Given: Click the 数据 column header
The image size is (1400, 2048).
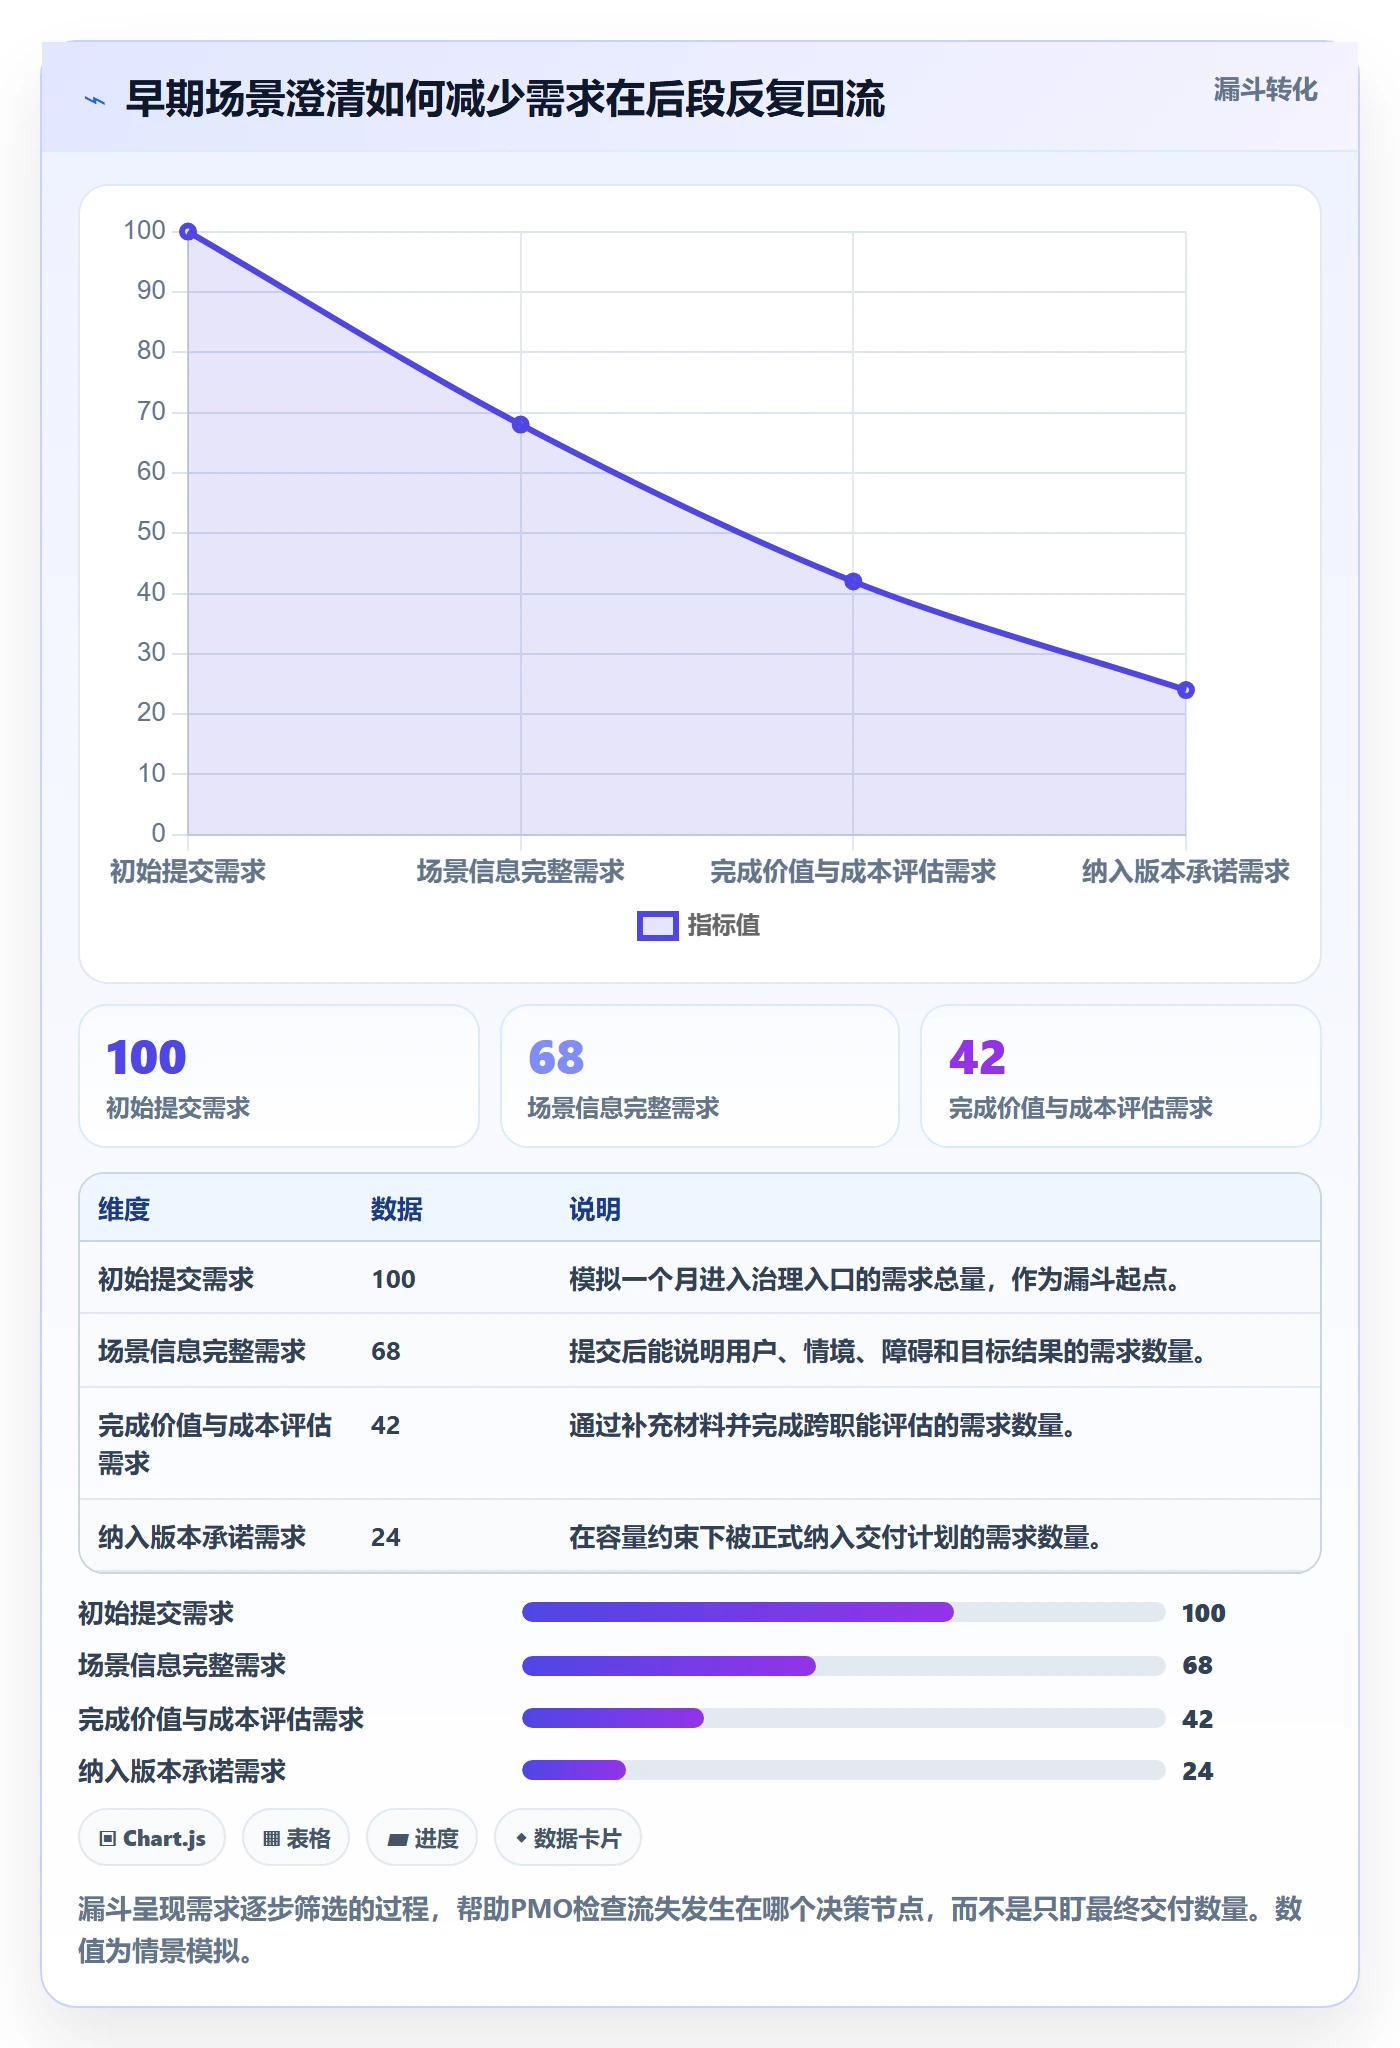Looking at the screenshot, I should pos(397,1210).
